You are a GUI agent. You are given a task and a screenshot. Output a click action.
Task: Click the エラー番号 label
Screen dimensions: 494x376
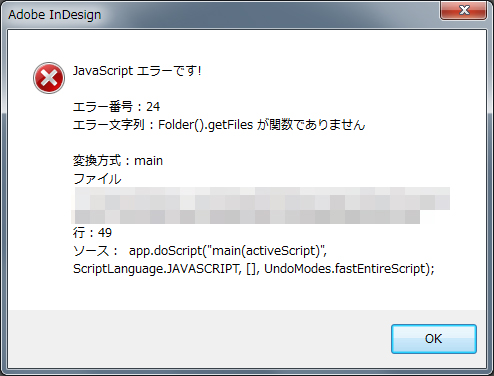103,107
